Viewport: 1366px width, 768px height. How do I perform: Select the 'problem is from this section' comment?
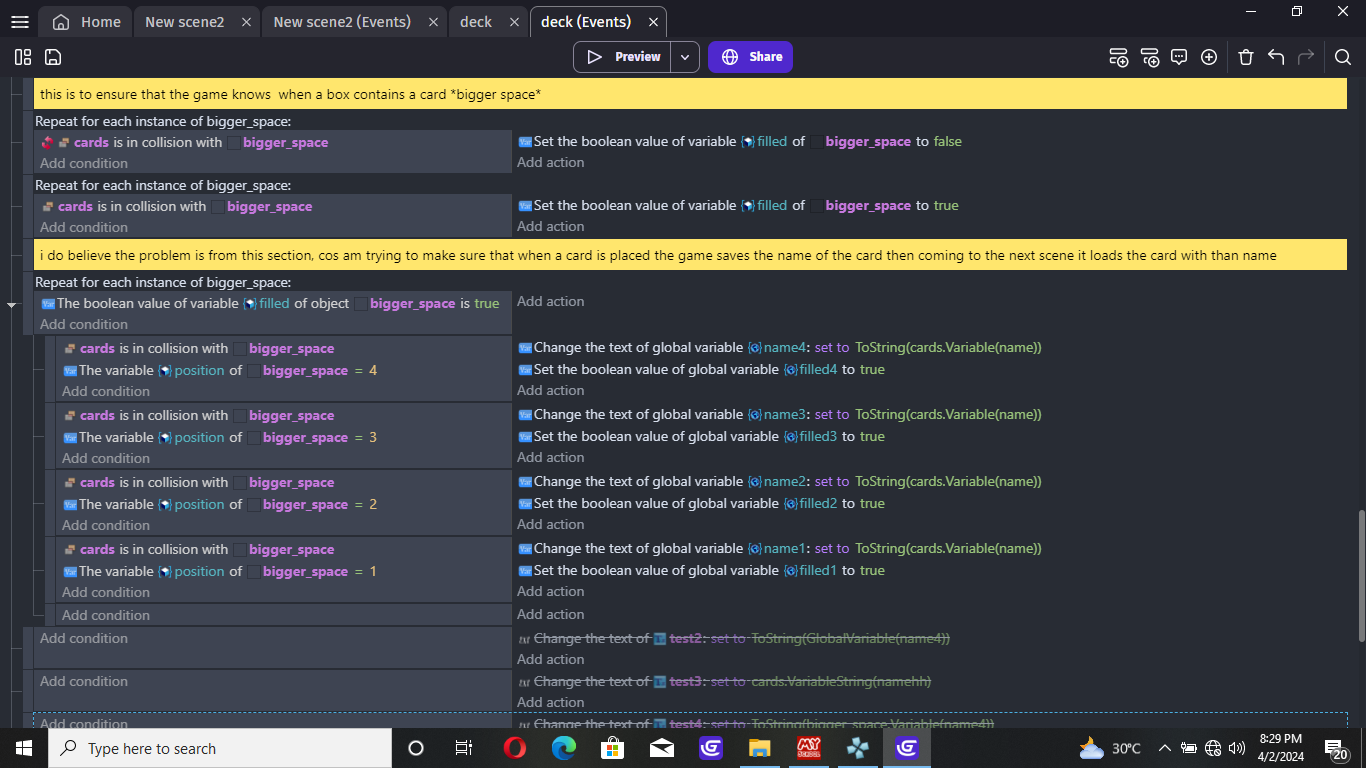point(690,255)
